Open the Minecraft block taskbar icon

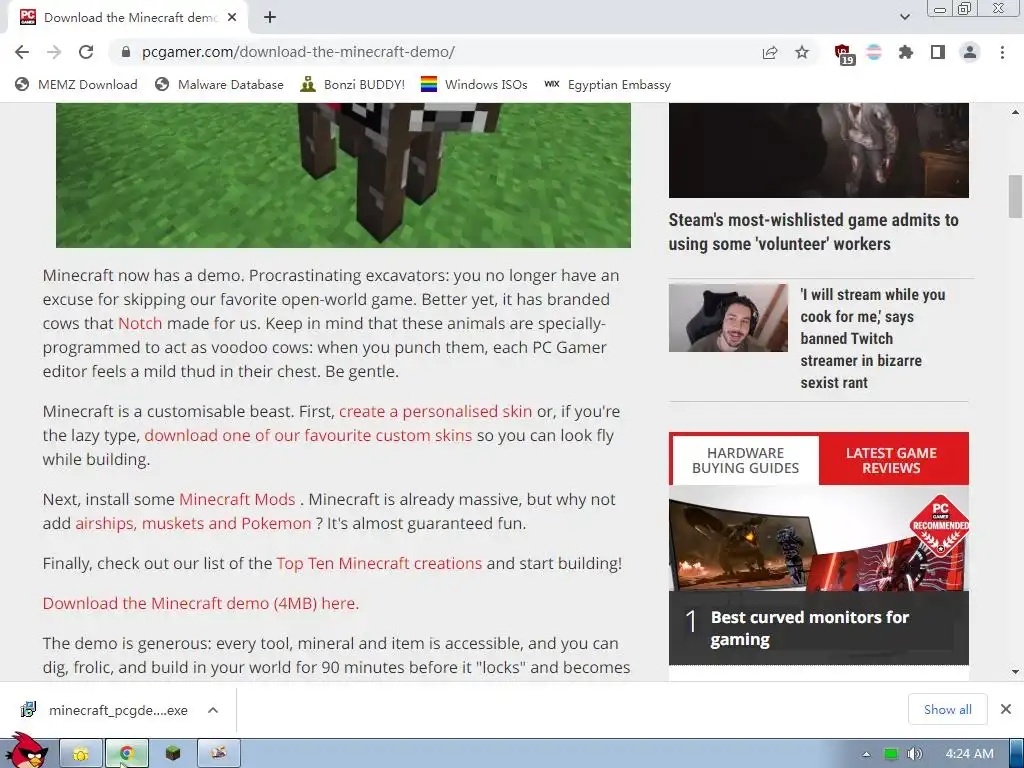click(172, 754)
